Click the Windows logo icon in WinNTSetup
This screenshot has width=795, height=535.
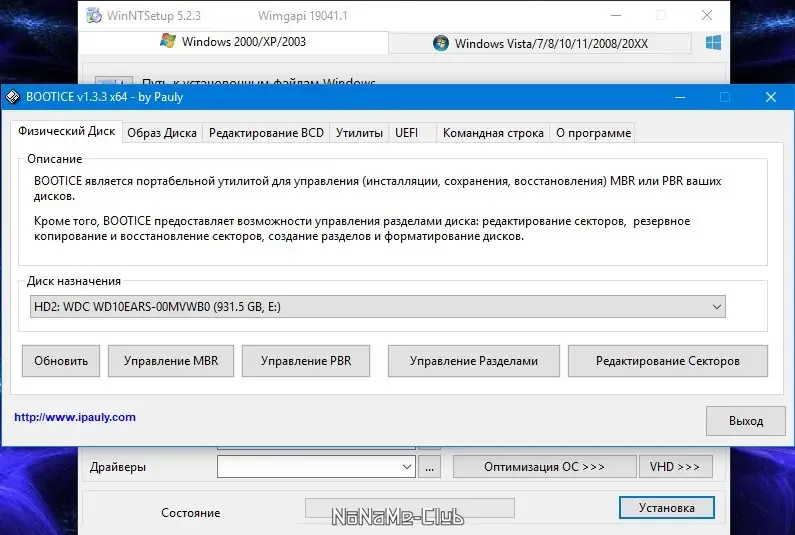[713, 43]
